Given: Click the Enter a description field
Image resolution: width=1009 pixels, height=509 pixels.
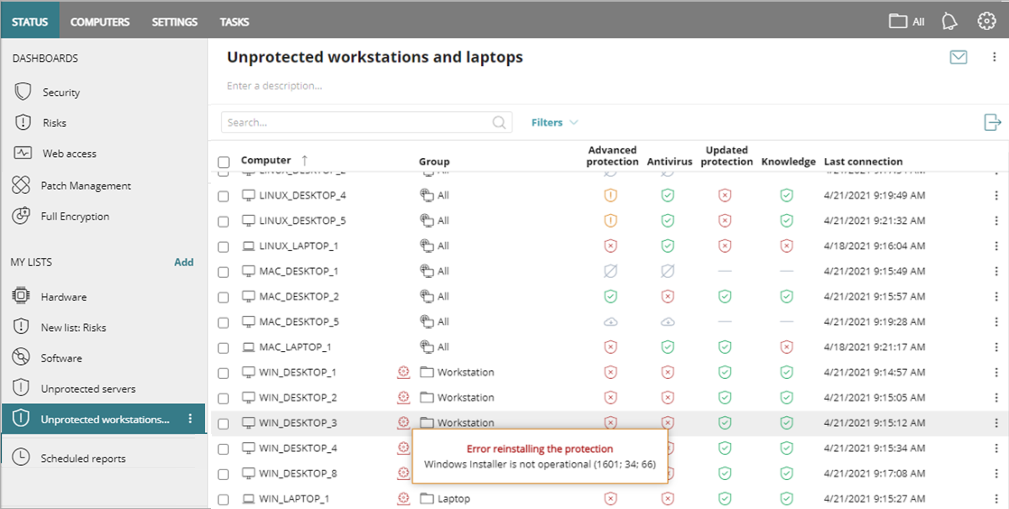Looking at the screenshot, I should coord(275,86).
